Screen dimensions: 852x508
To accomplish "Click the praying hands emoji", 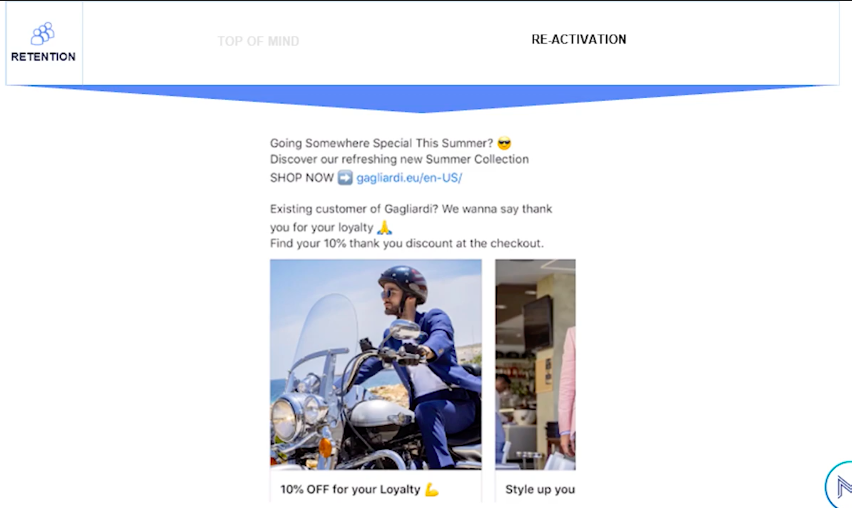I will click(x=384, y=227).
